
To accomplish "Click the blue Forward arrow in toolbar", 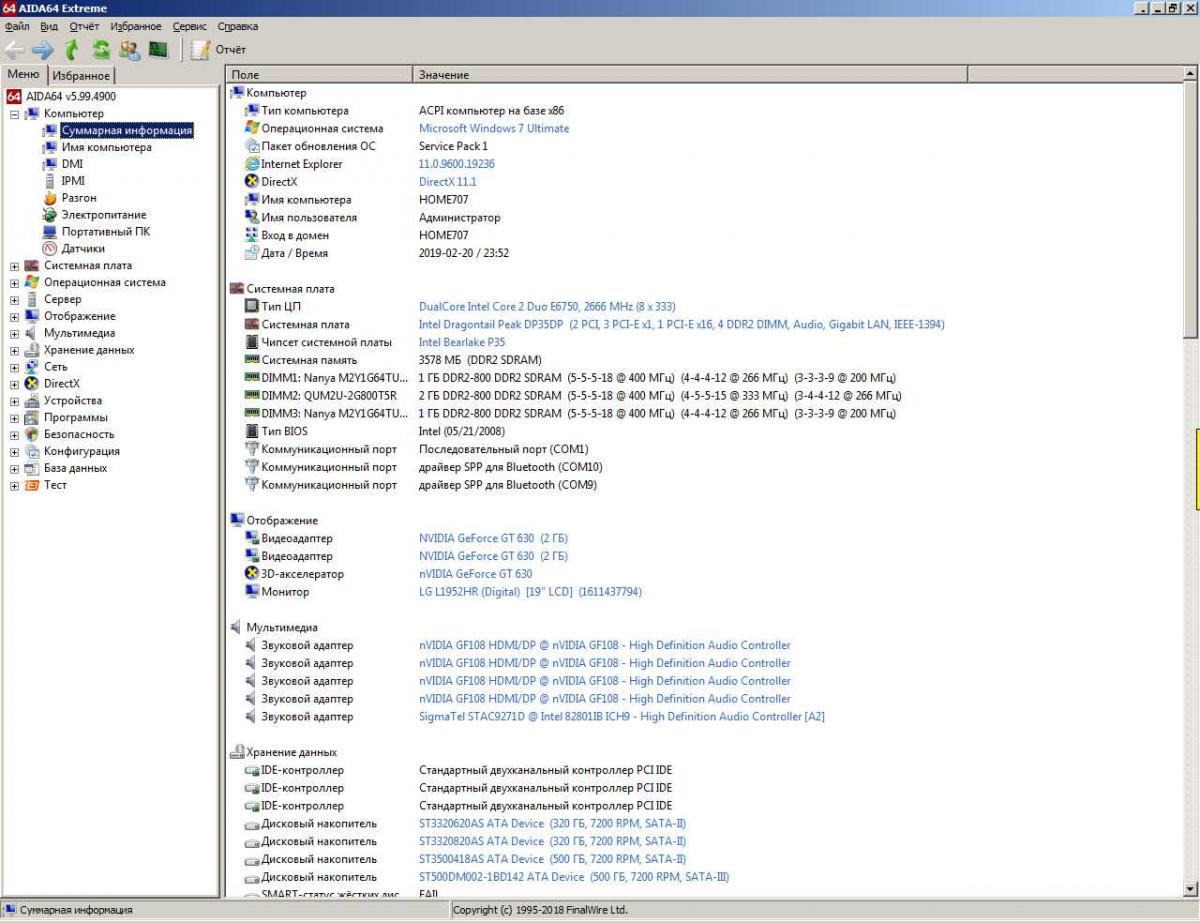I will [x=42, y=49].
